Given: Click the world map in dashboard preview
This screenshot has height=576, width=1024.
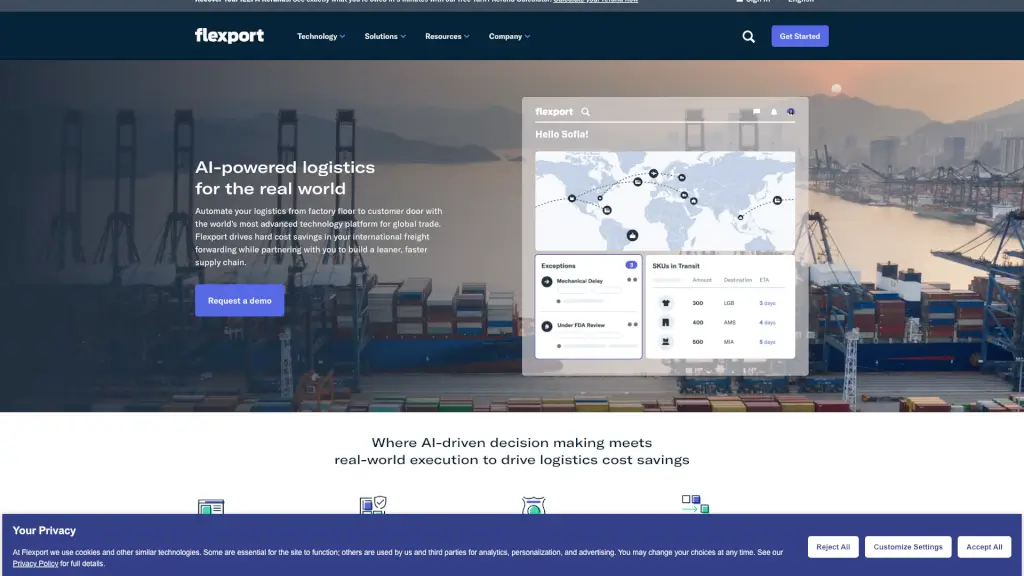Looking at the screenshot, I should 665,201.
